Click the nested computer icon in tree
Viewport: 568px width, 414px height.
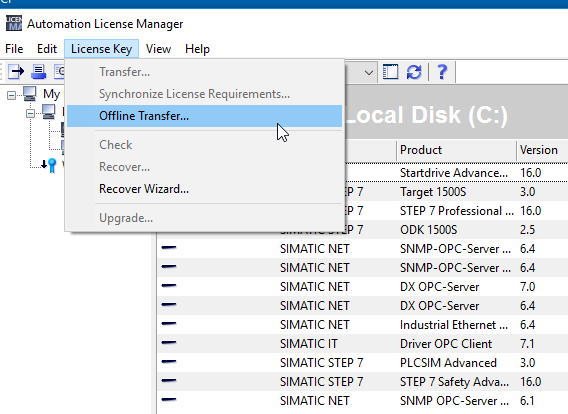[x=49, y=112]
